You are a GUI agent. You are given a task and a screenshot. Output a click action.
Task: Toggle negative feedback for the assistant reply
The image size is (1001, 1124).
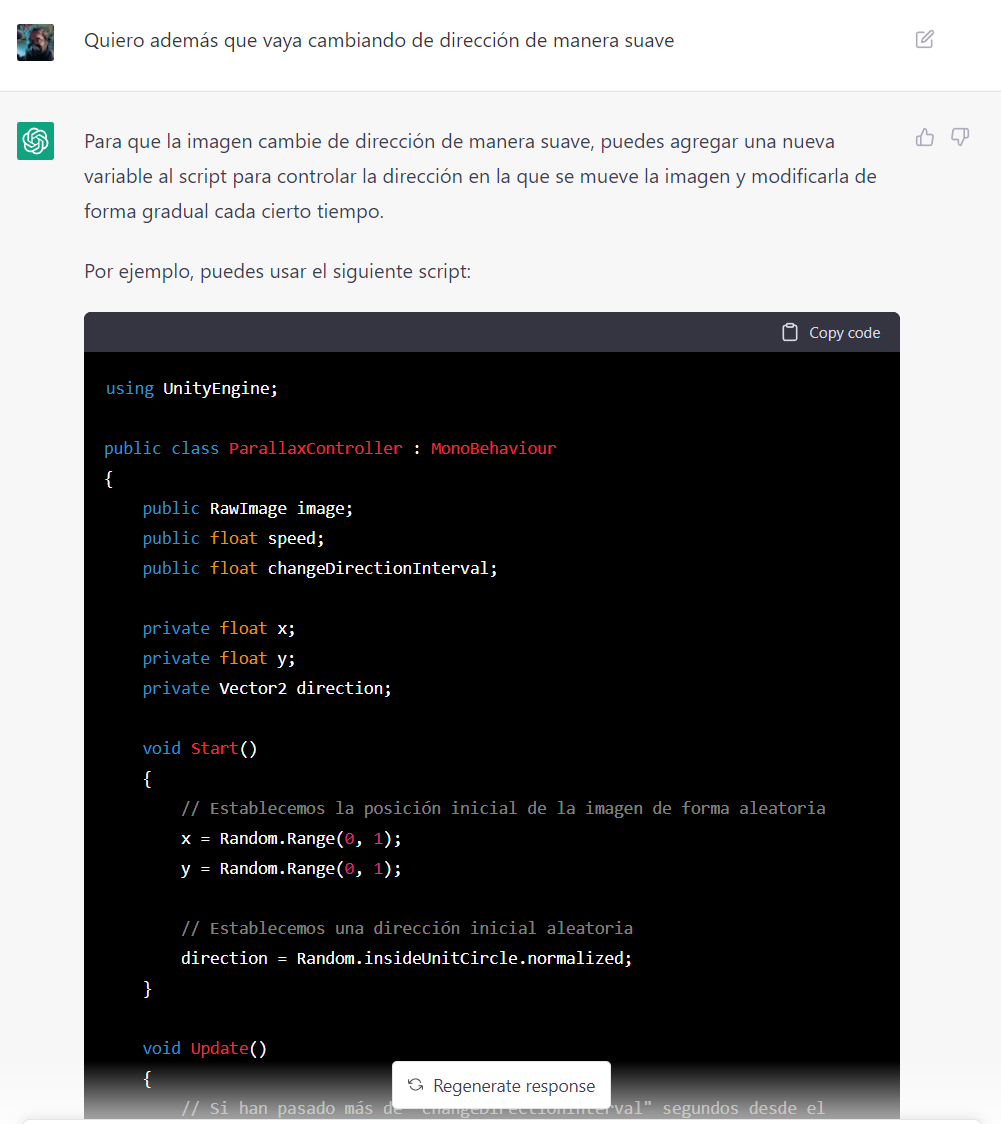pyautogui.click(x=959, y=137)
